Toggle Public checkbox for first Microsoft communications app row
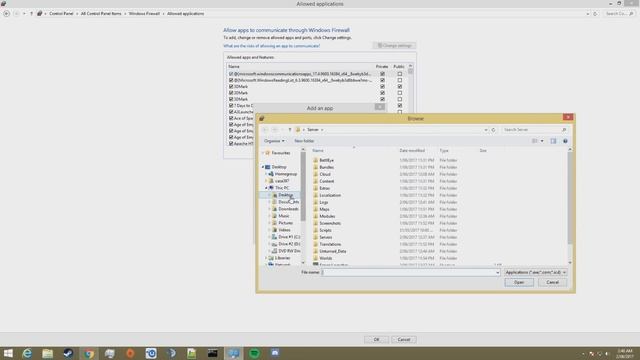640x360 pixels. click(x=400, y=74)
